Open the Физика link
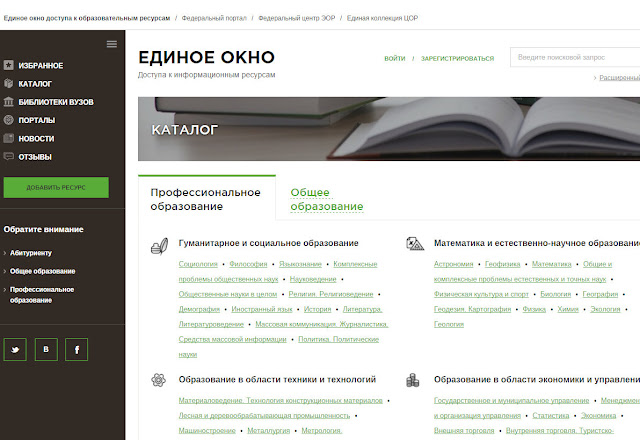 pos(534,309)
